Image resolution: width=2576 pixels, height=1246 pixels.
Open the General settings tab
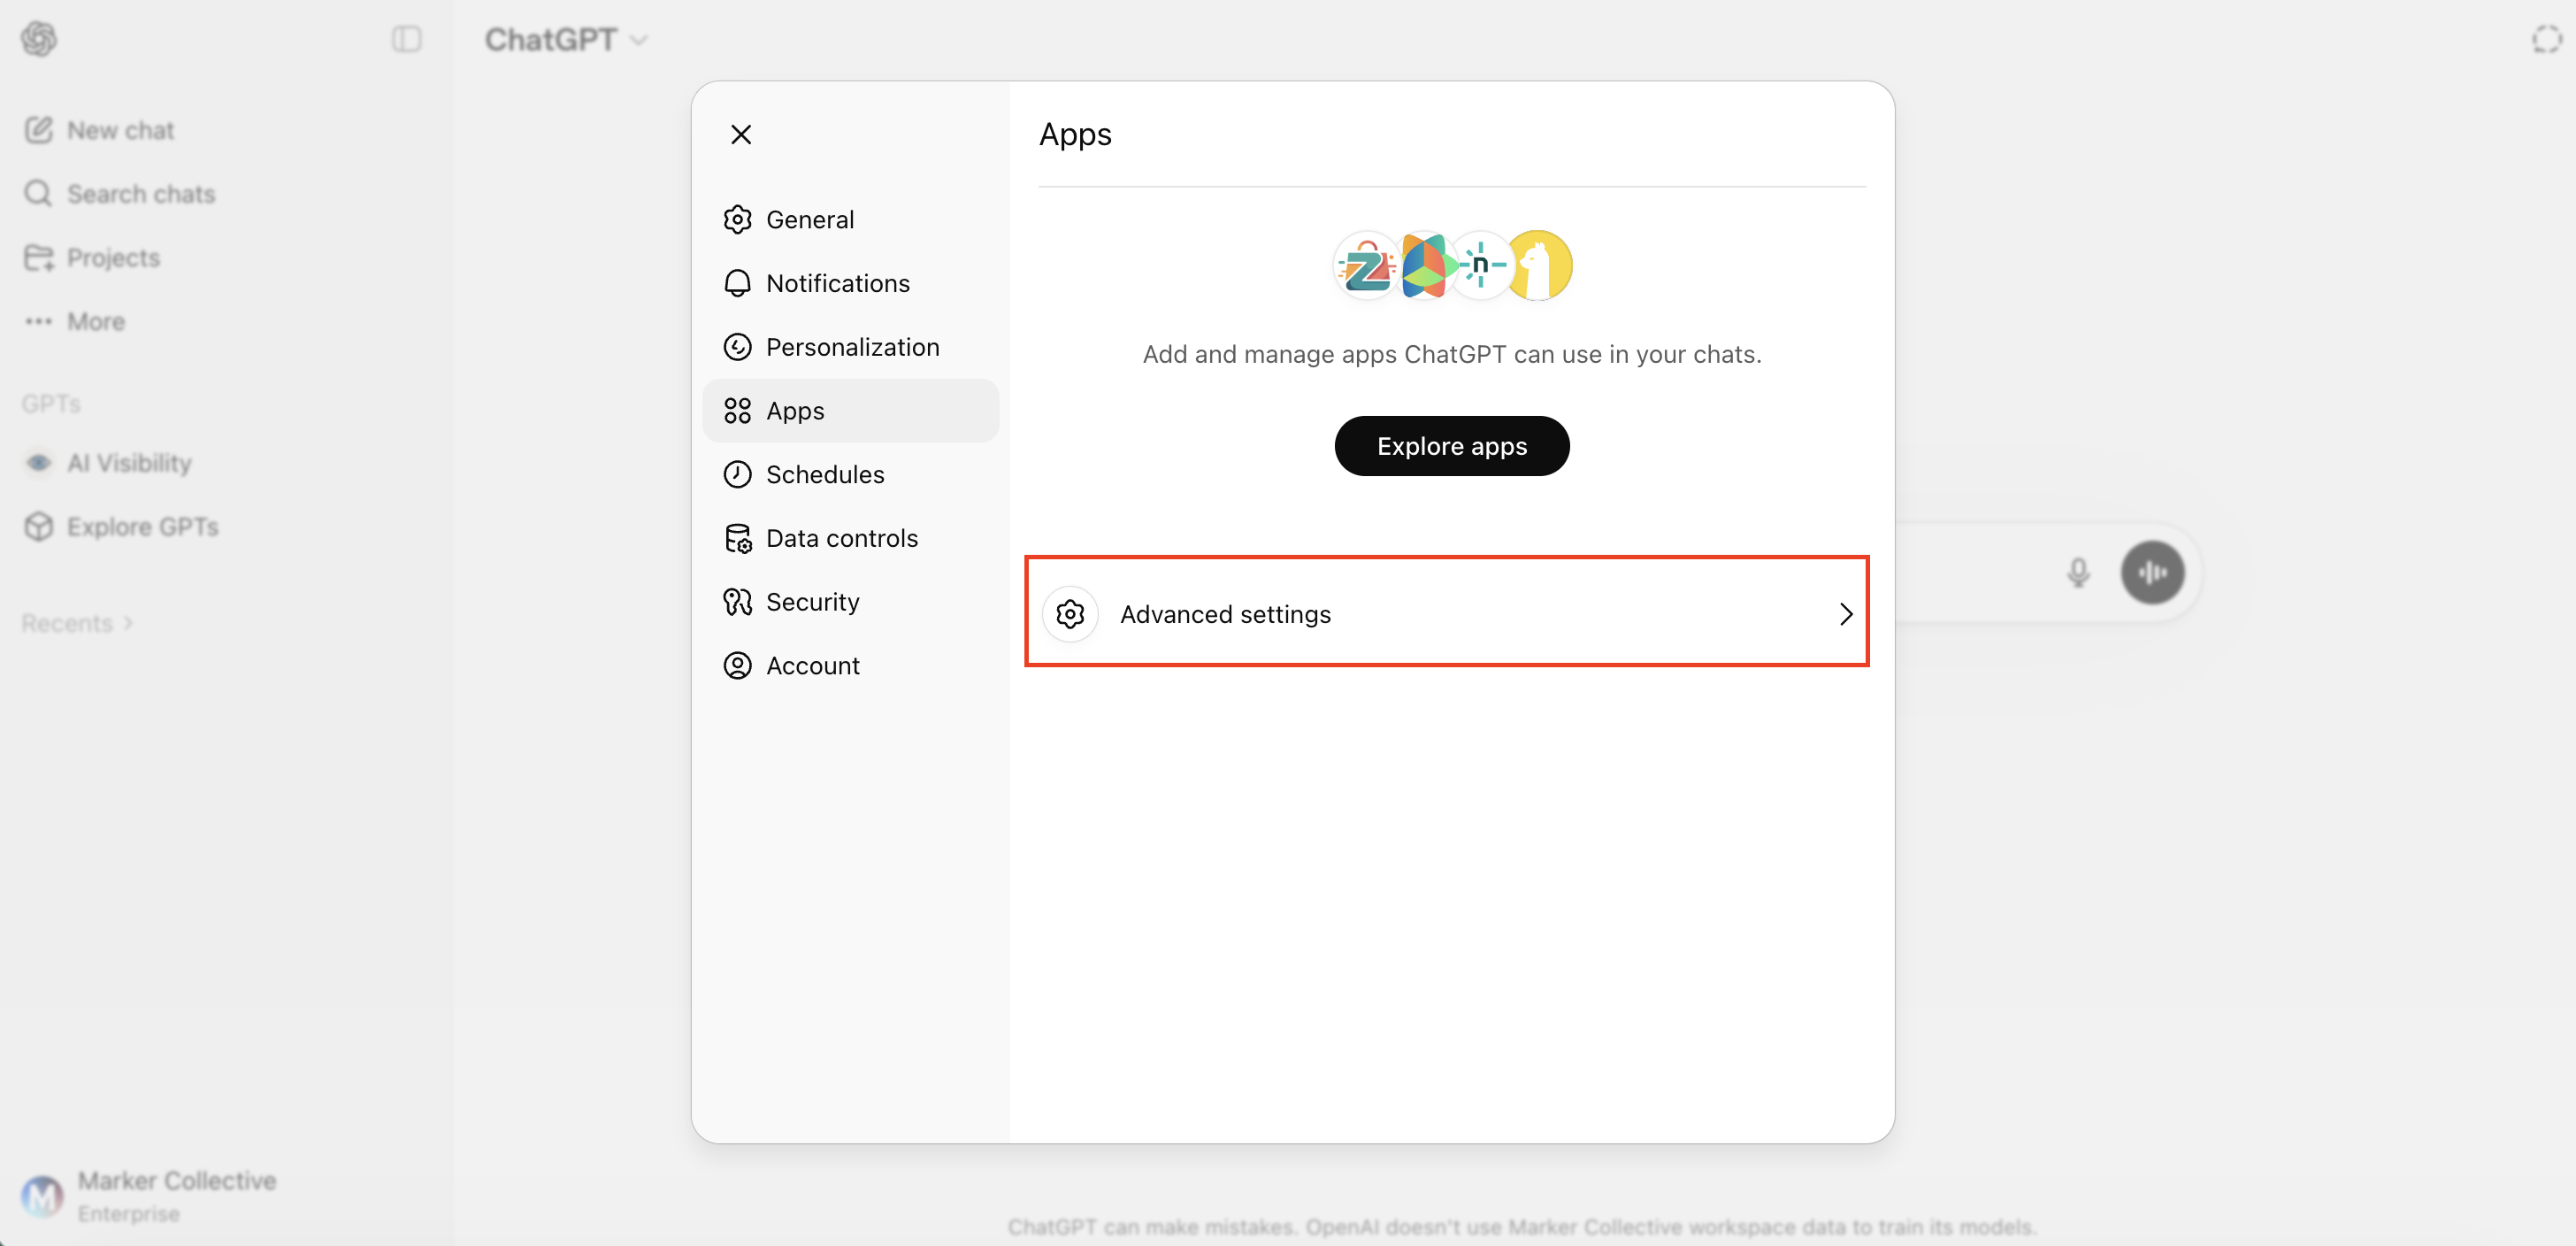coord(809,219)
